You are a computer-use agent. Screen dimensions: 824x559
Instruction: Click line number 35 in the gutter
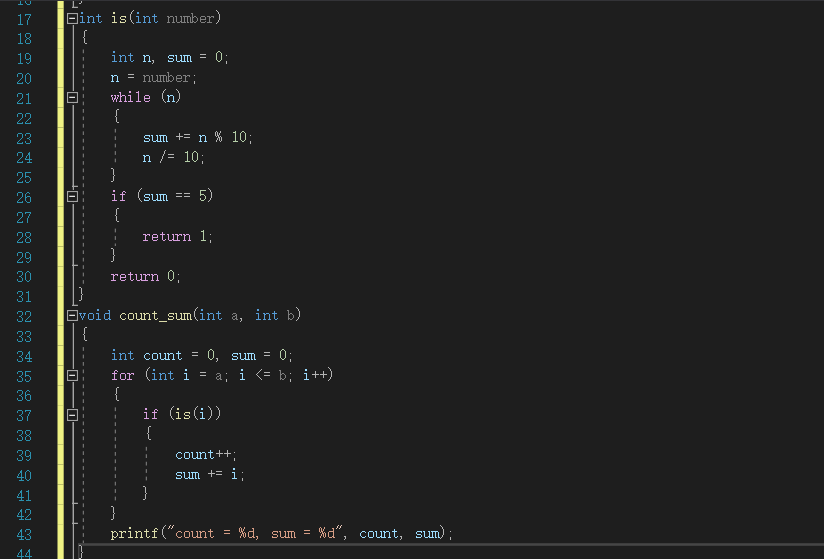[x=24, y=377]
